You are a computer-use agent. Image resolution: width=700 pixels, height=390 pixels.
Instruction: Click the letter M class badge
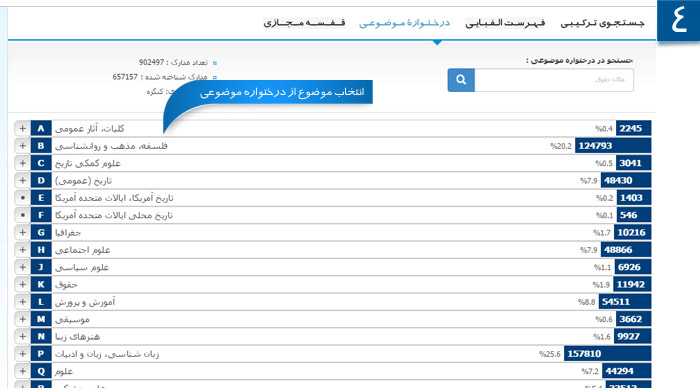[x=41, y=319]
